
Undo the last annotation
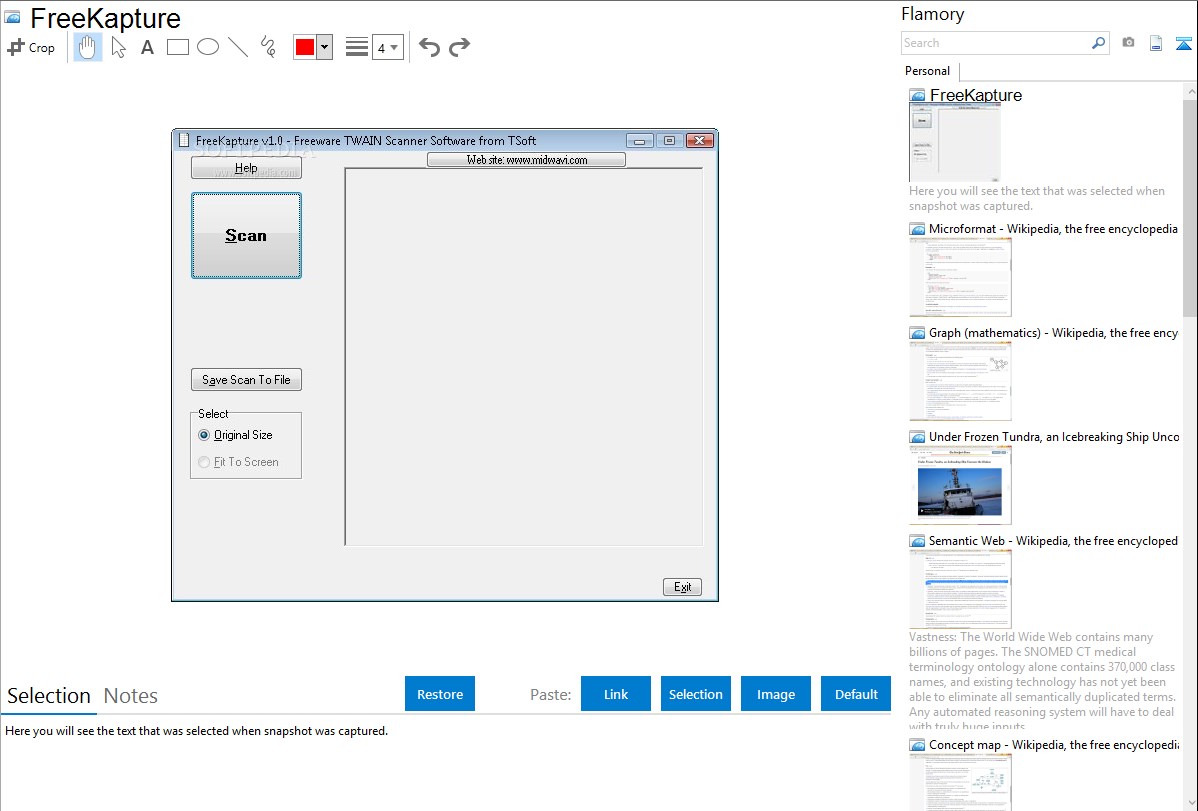coord(429,47)
